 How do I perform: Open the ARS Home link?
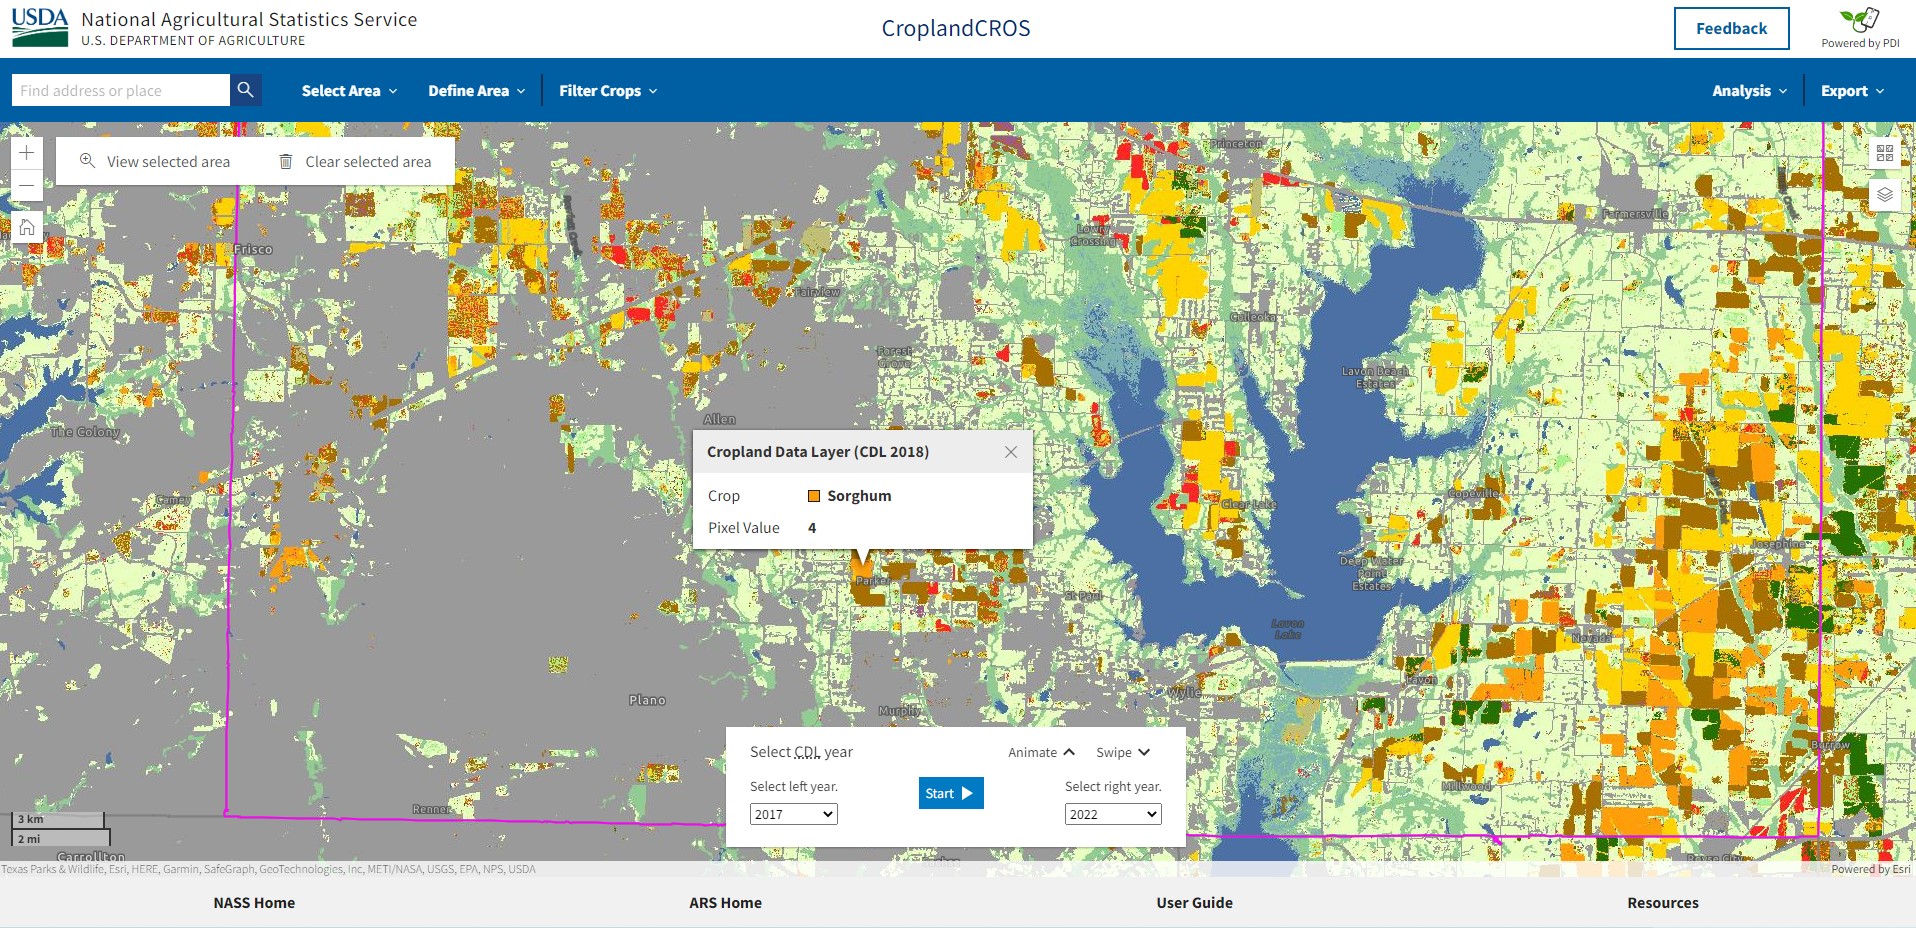725,903
